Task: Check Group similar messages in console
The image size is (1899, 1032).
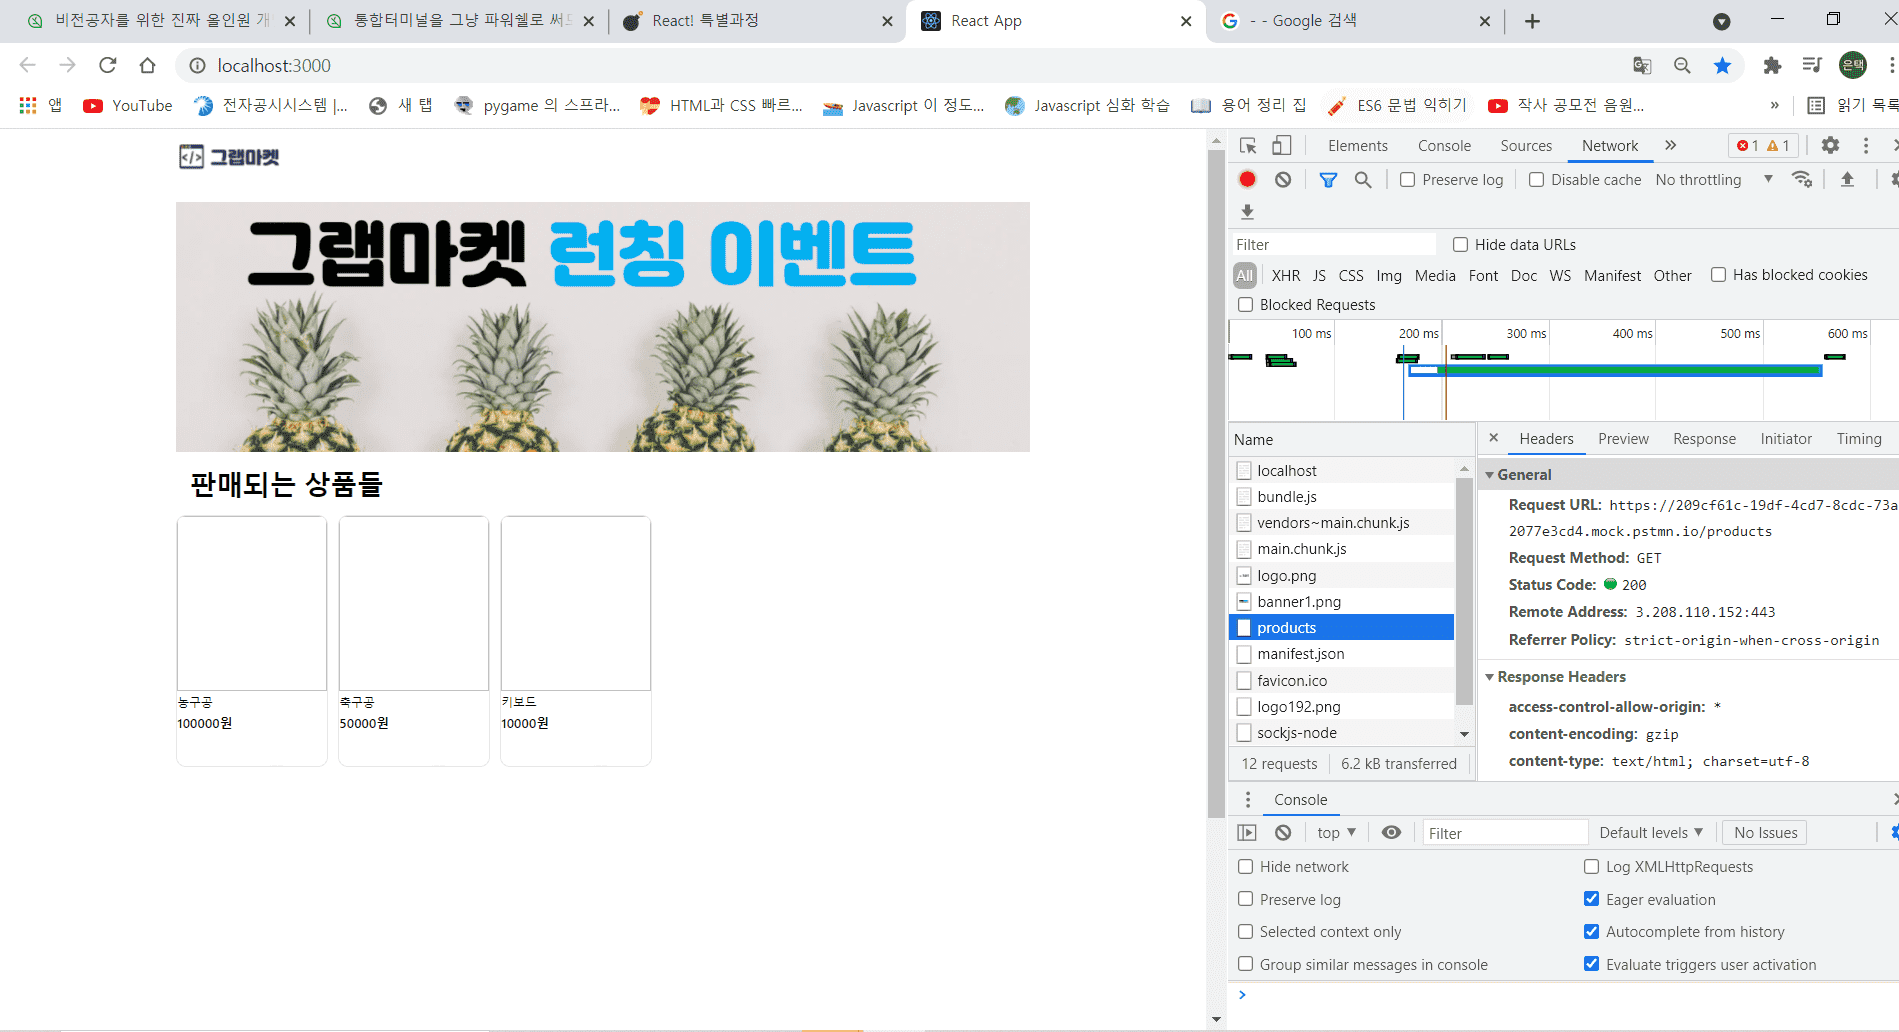Action: point(1245,965)
